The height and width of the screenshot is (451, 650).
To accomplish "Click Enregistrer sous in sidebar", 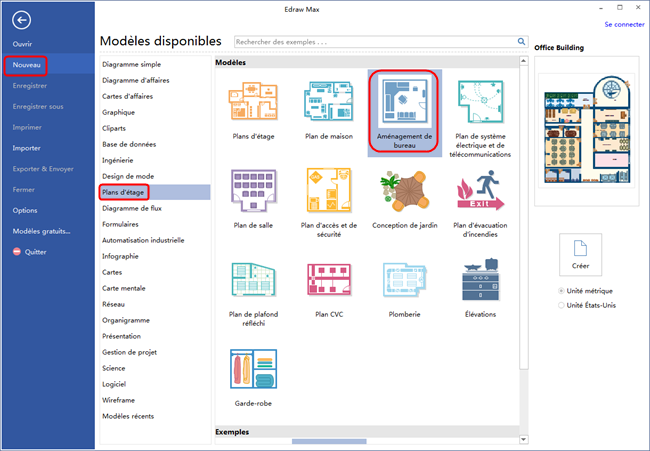I will (38, 107).
